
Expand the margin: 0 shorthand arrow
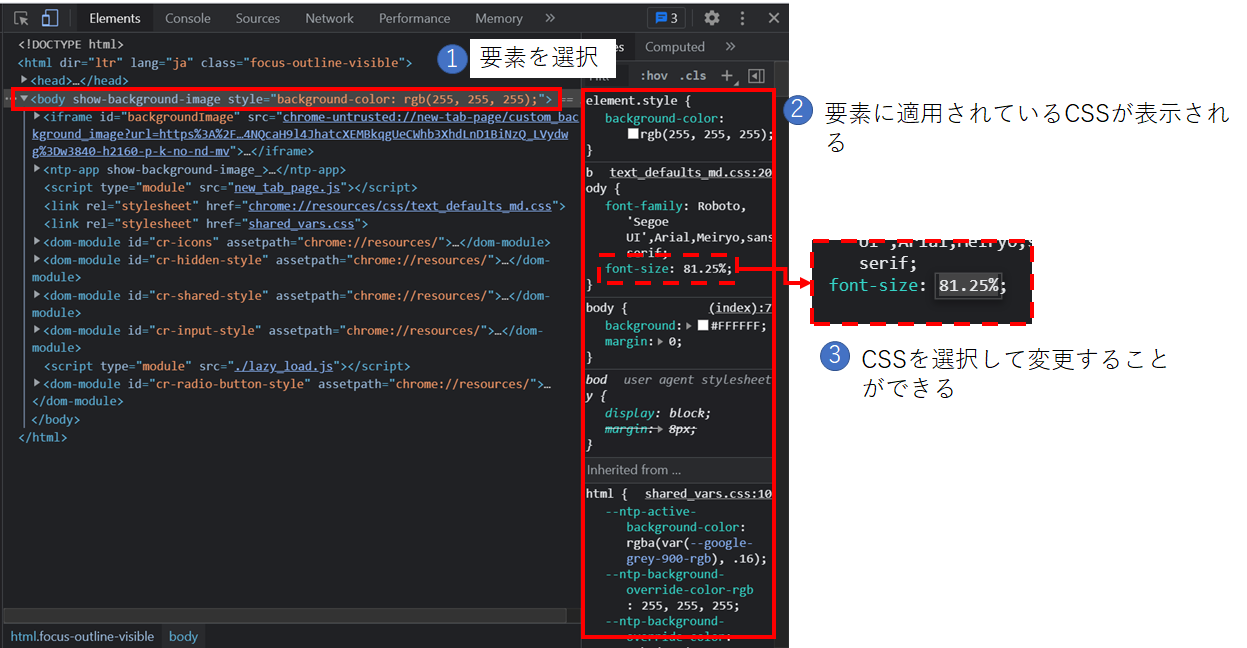point(660,341)
